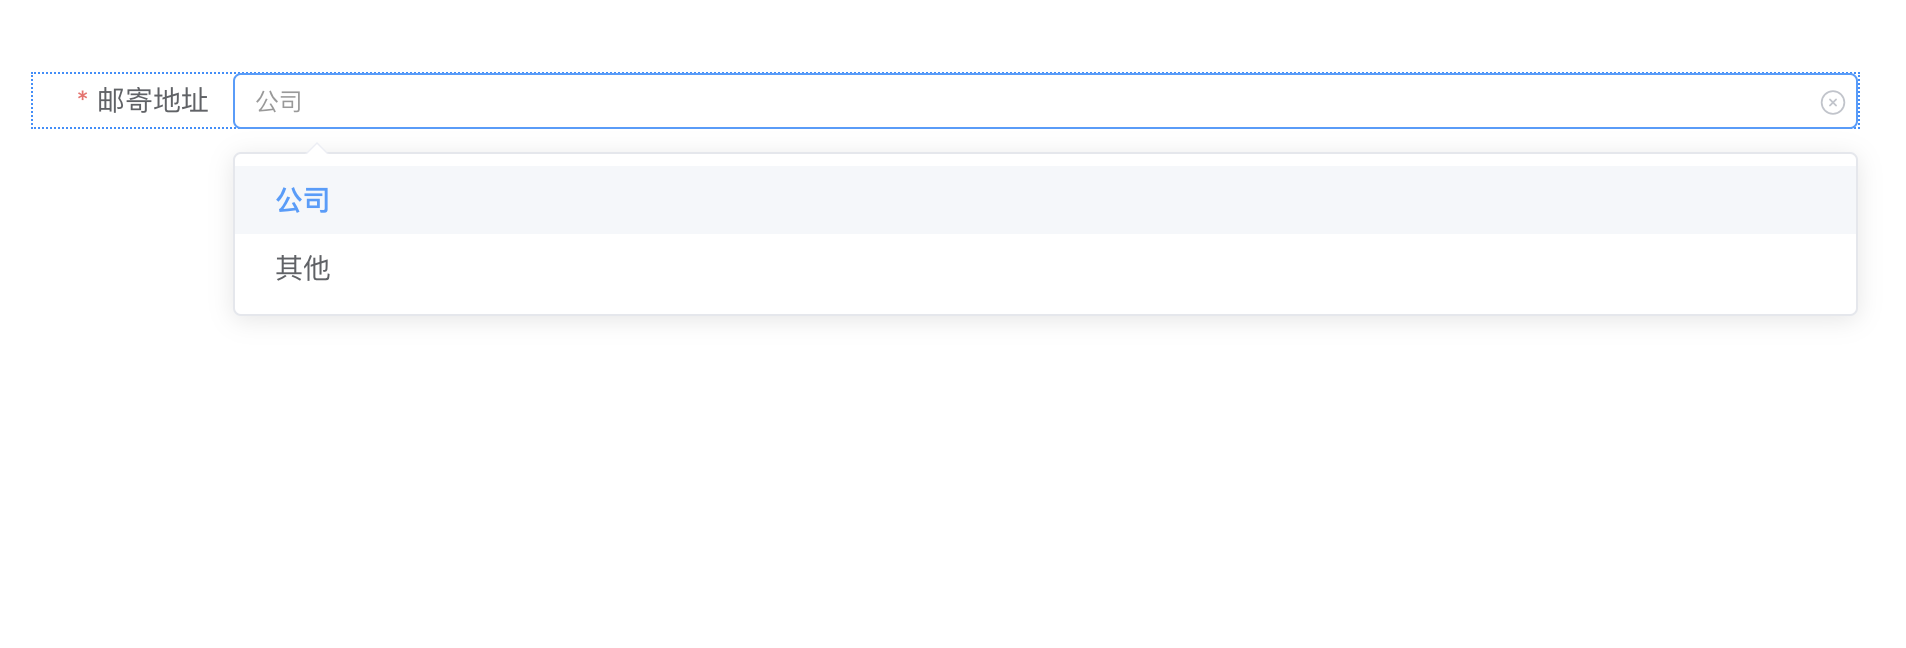Set mailing address to 其他

pos(302,268)
